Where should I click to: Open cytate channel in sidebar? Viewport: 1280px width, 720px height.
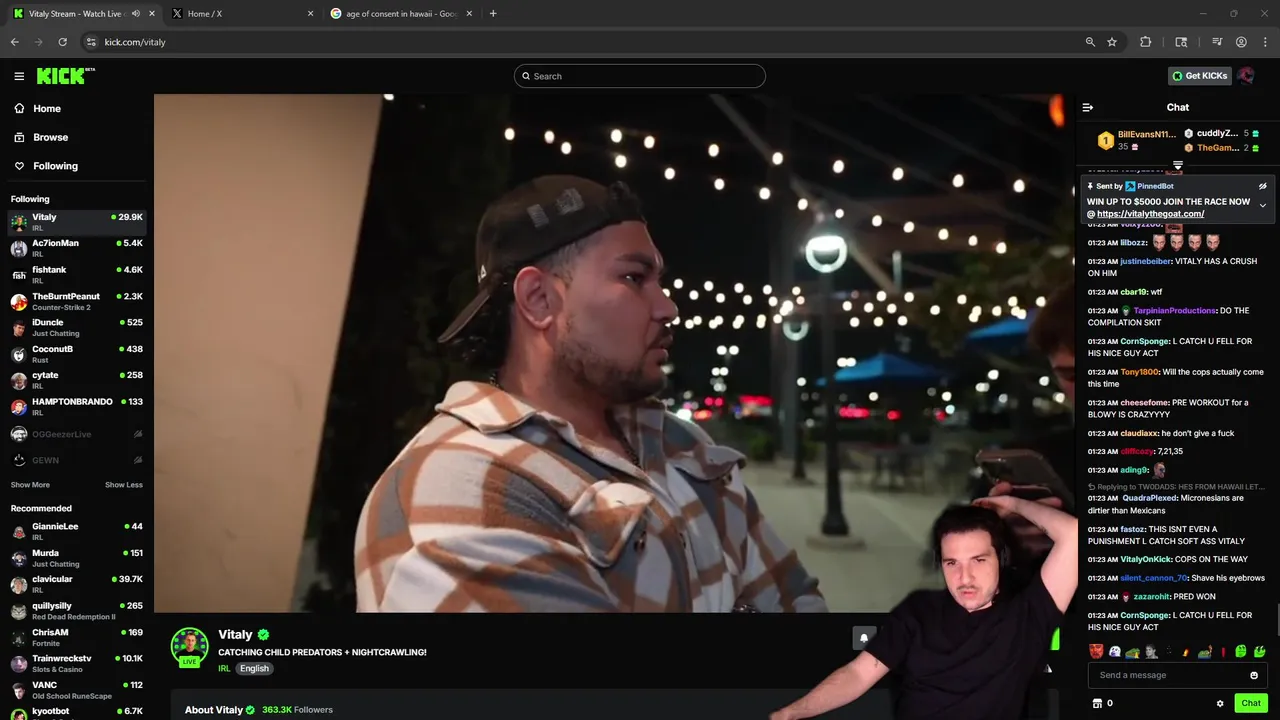[x=78, y=380]
